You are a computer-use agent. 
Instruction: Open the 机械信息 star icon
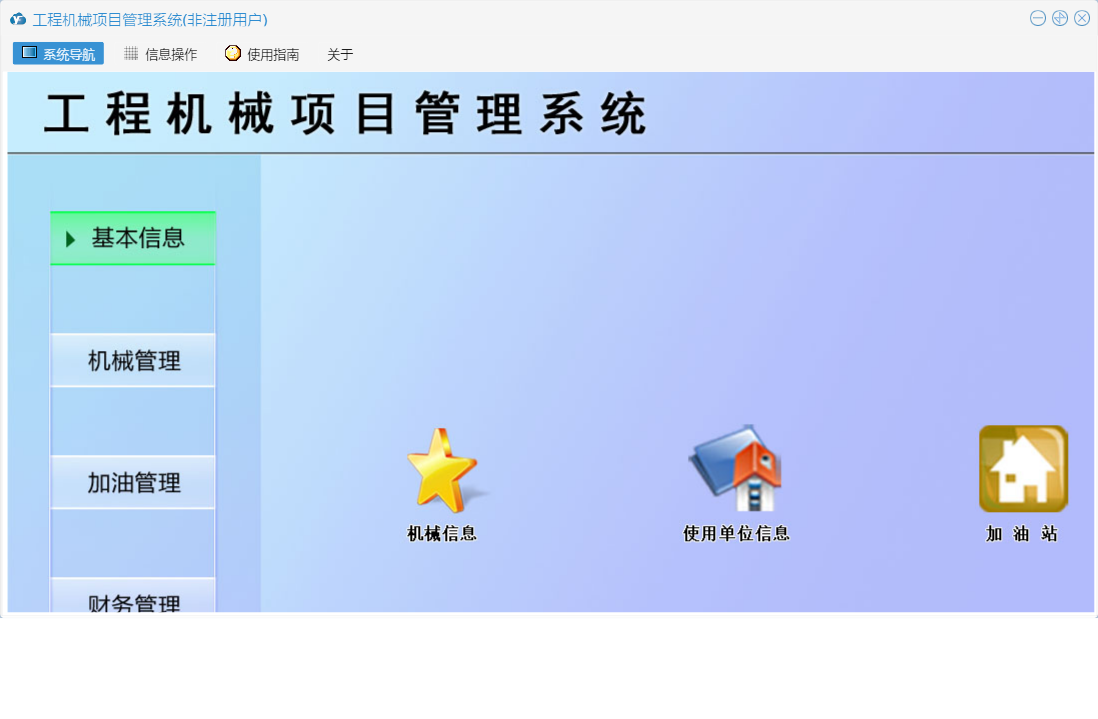[445, 470]
